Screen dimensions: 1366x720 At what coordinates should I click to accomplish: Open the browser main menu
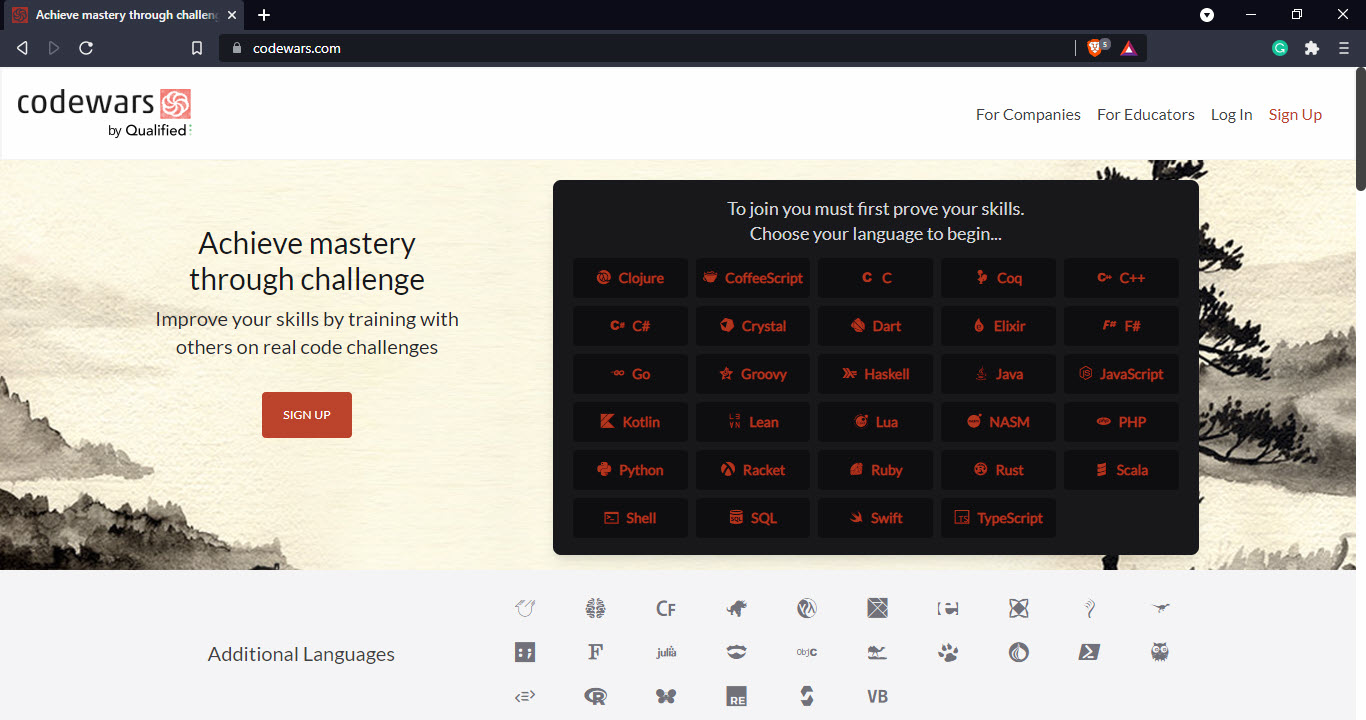(x=1344, y=48)
